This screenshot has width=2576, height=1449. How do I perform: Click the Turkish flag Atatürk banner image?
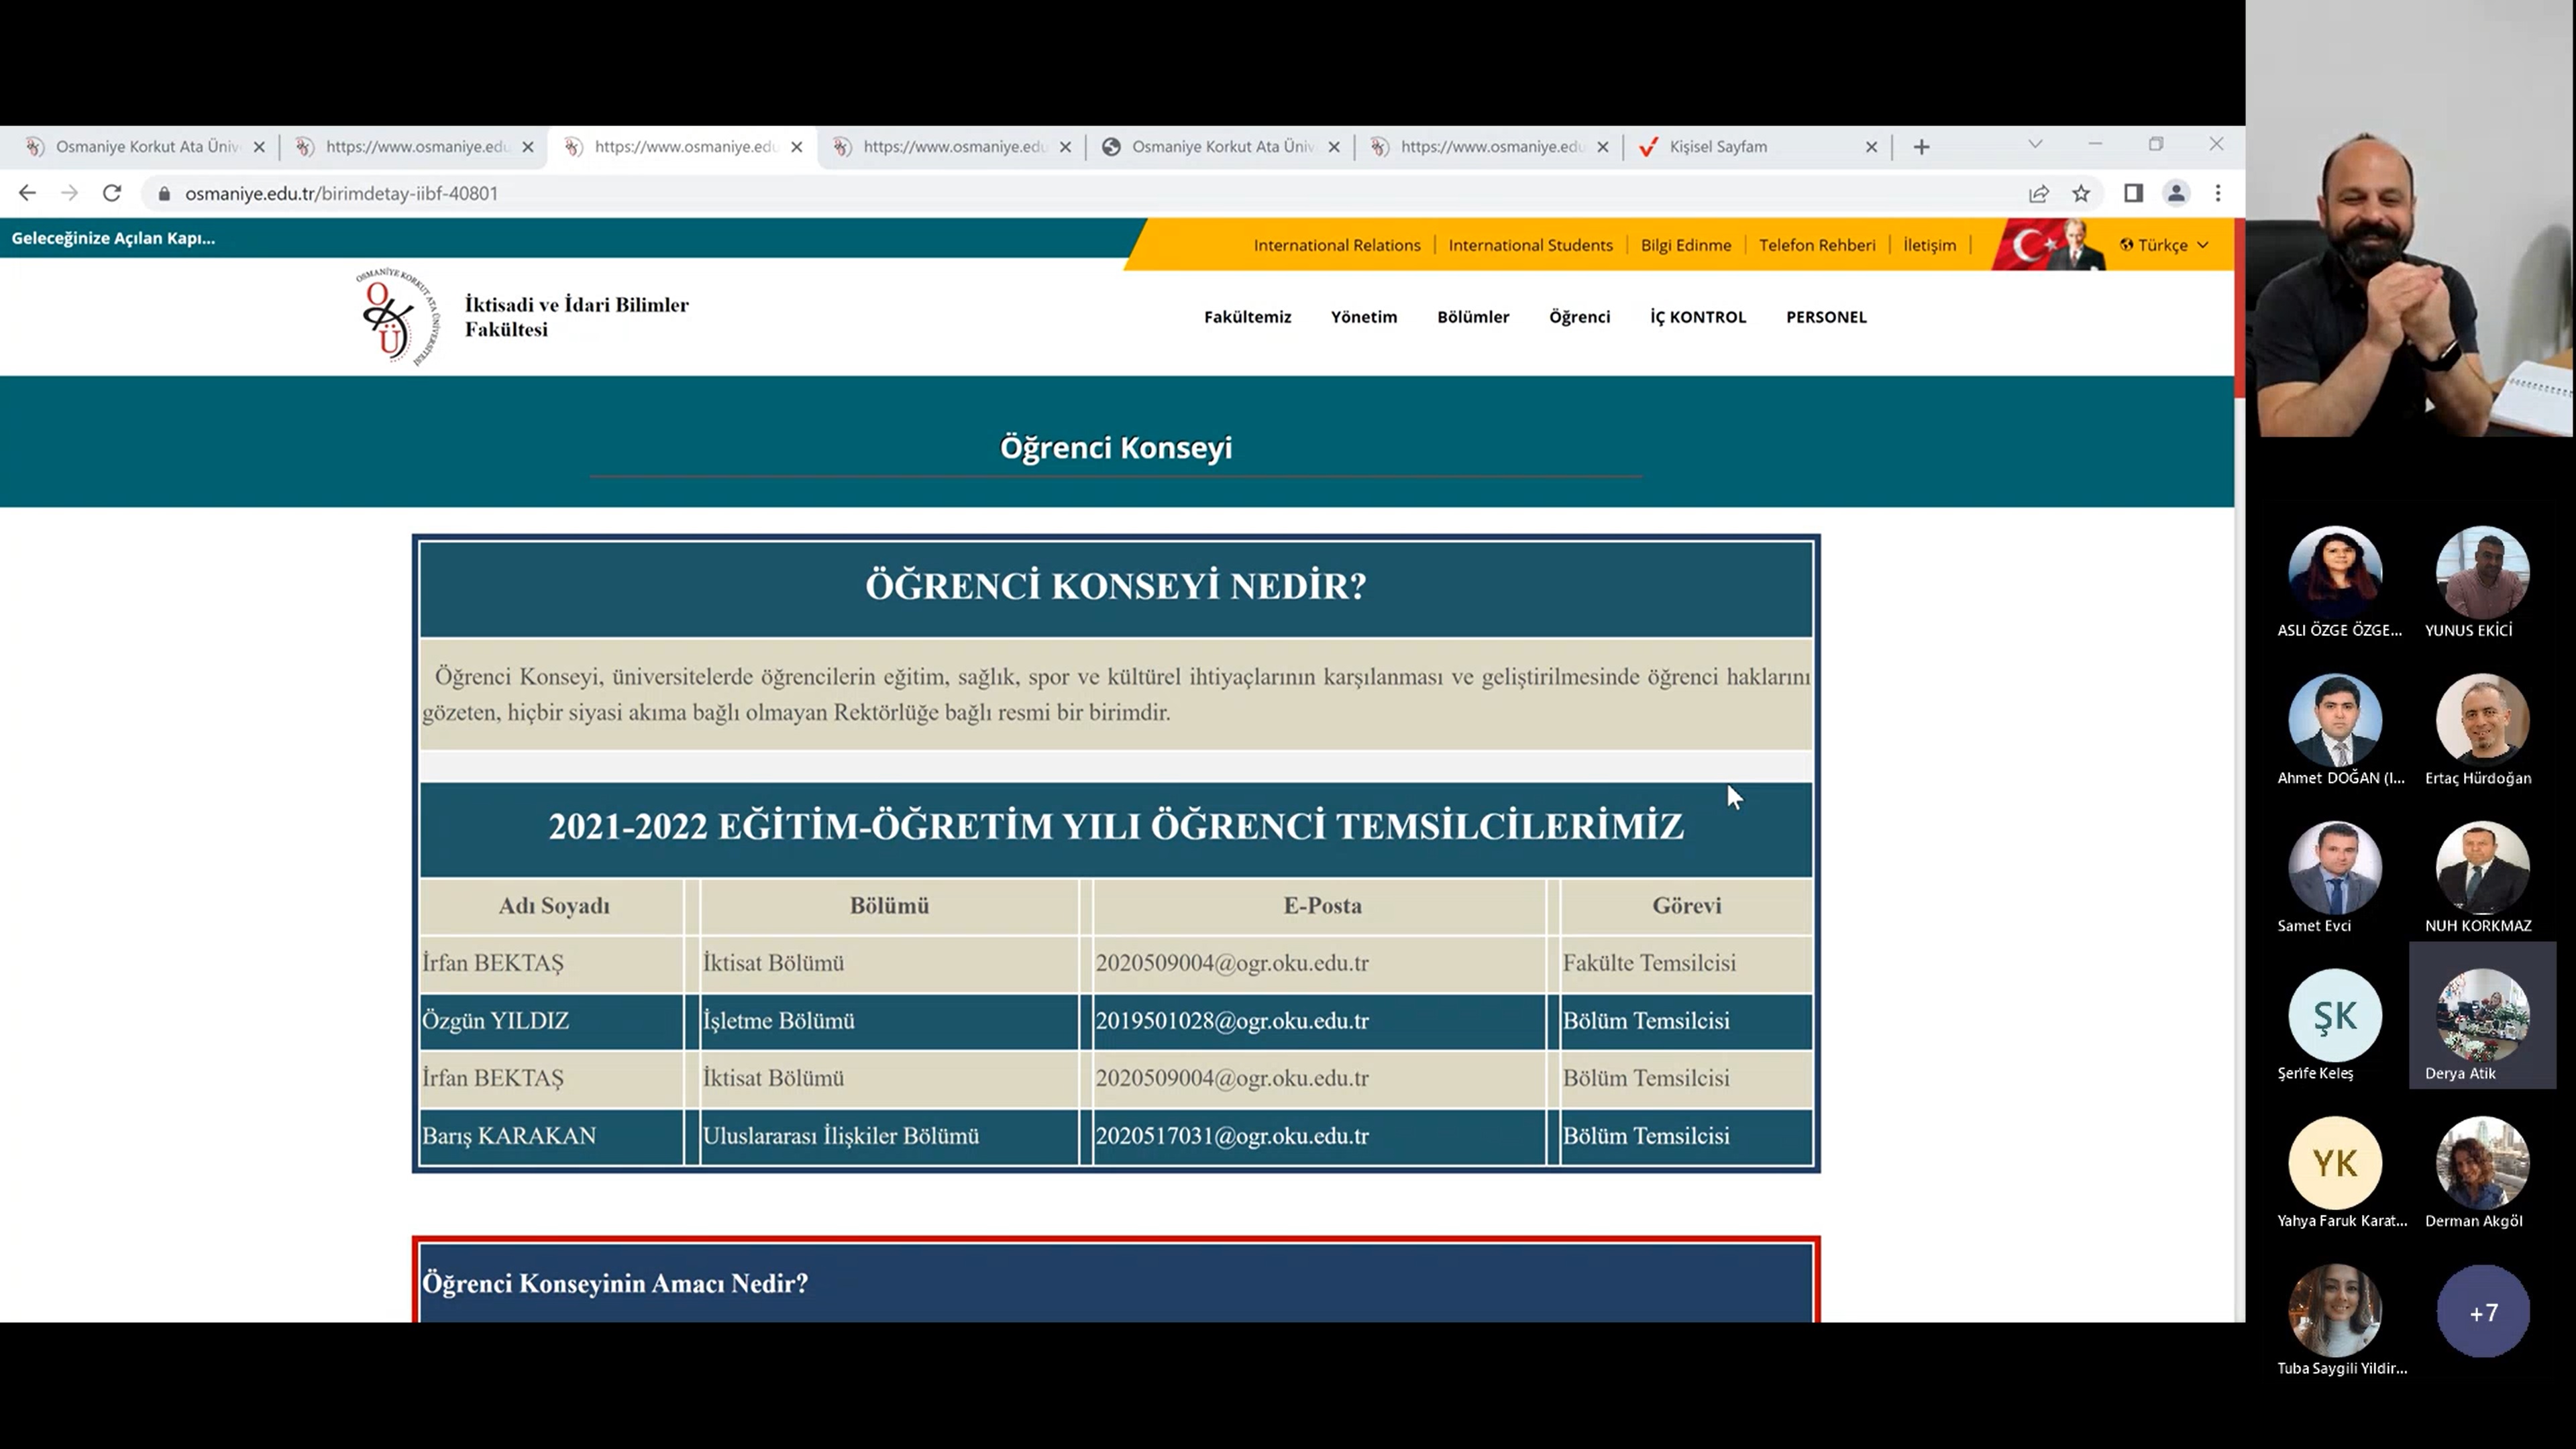coord(2050,245)
